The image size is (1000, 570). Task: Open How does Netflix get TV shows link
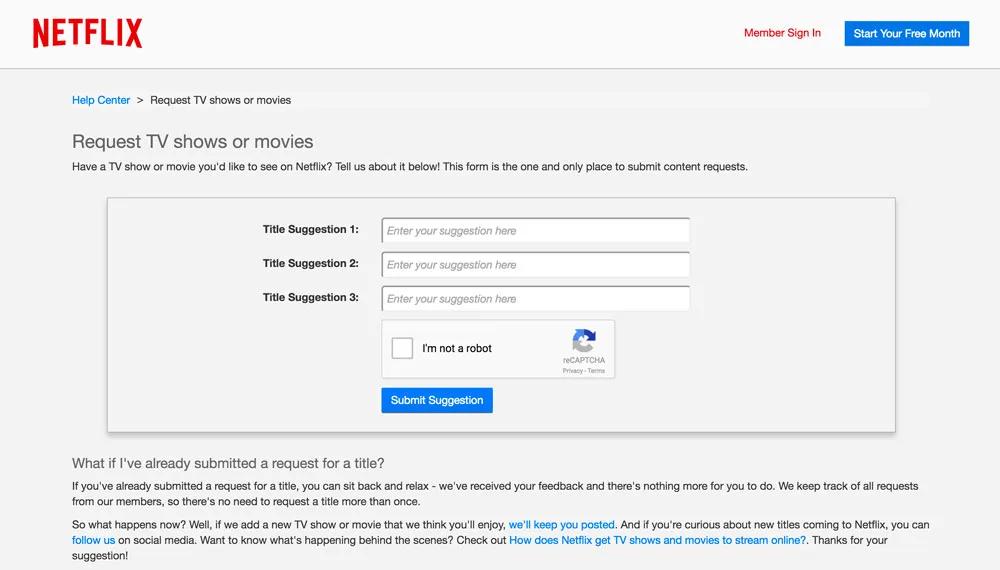658,540
